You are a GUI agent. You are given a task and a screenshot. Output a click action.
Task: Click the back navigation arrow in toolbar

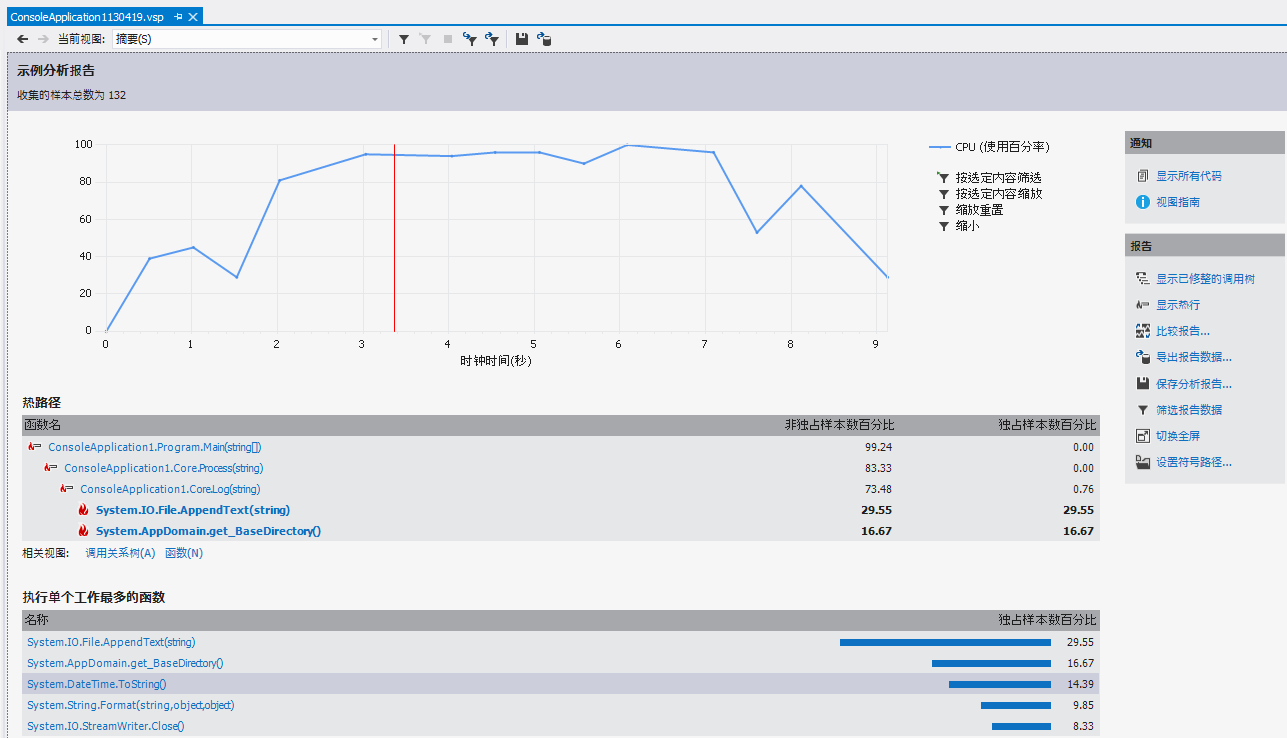[22, 39]
